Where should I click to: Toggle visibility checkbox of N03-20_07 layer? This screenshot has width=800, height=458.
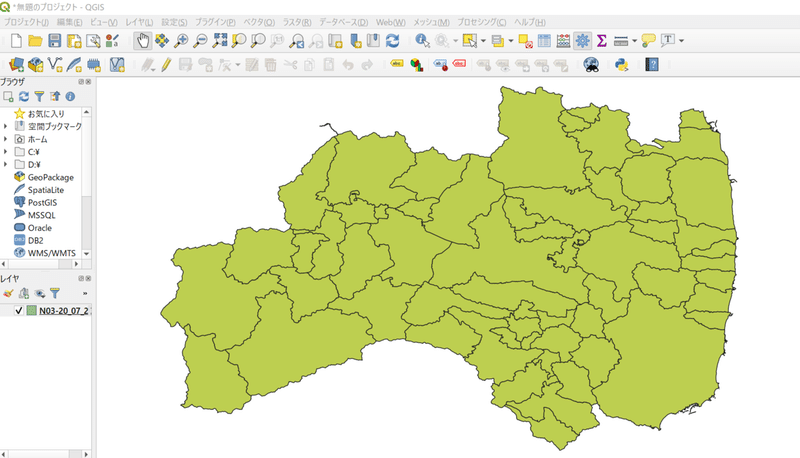(19, 310)
